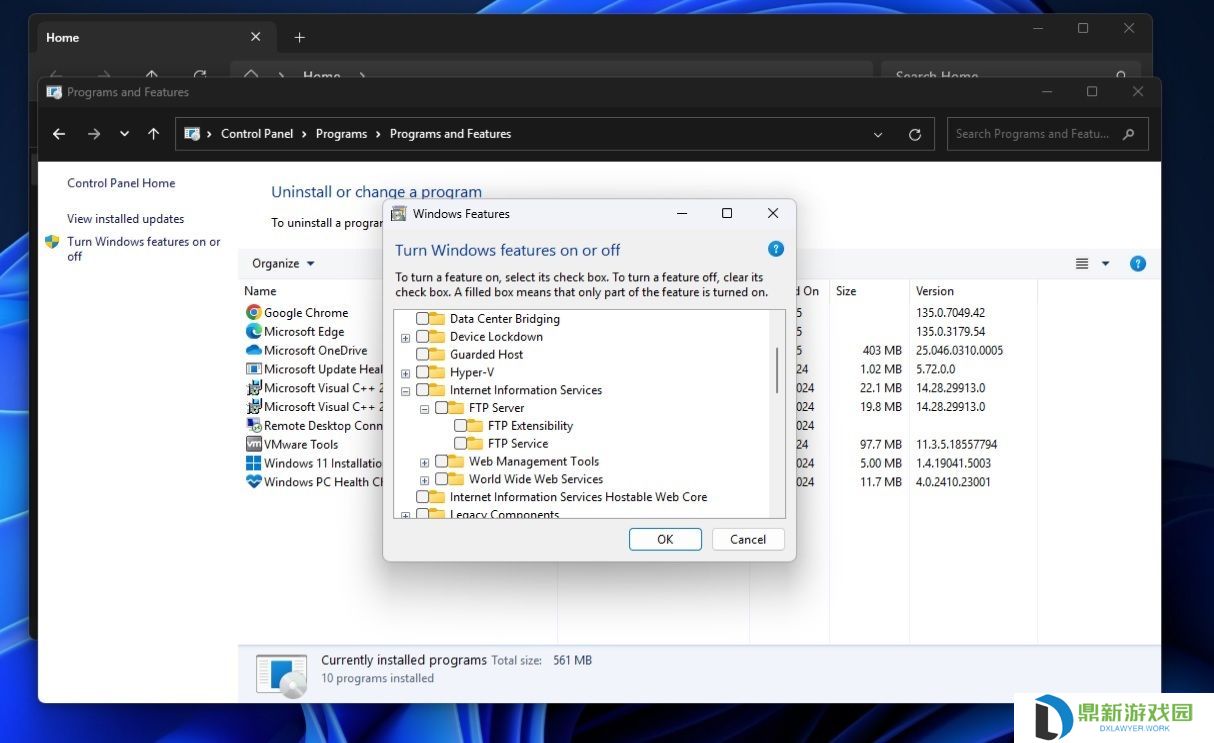Click the Windows PC Health Check icon
1214x743 pixels.
coord(254,481)
